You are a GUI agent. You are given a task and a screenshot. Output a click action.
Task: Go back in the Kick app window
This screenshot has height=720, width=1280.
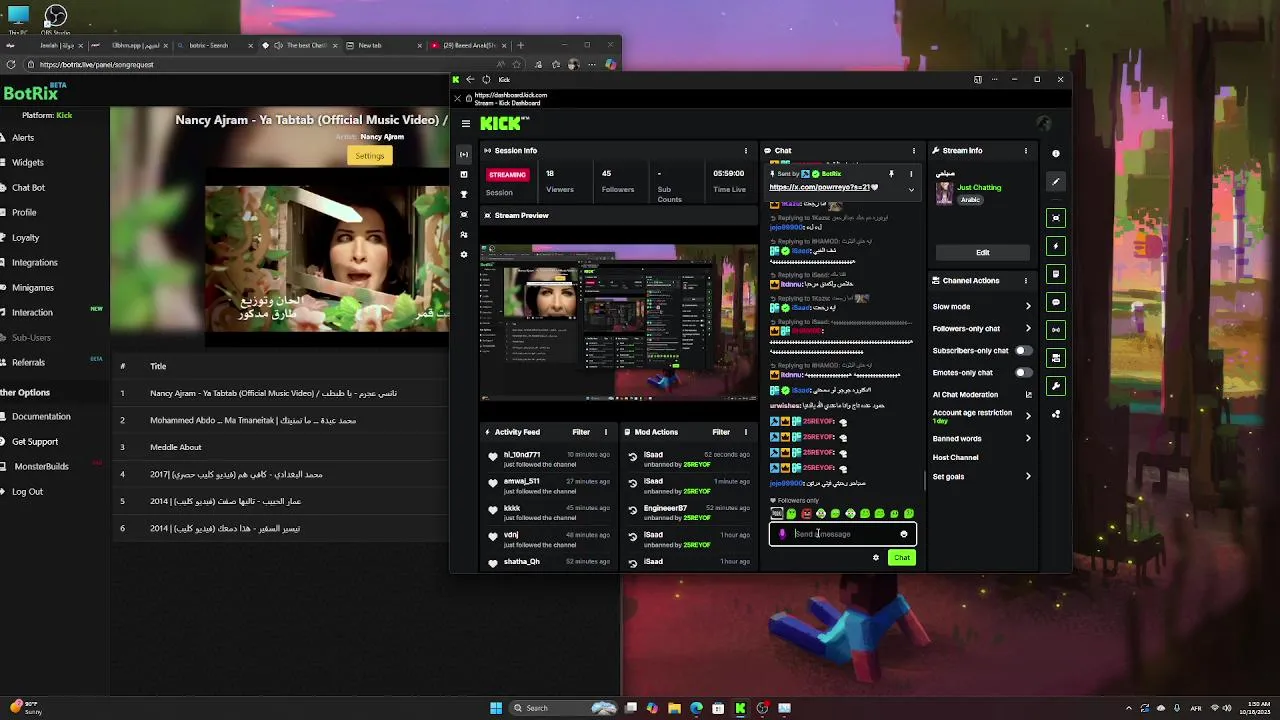(x=470, y=80)
